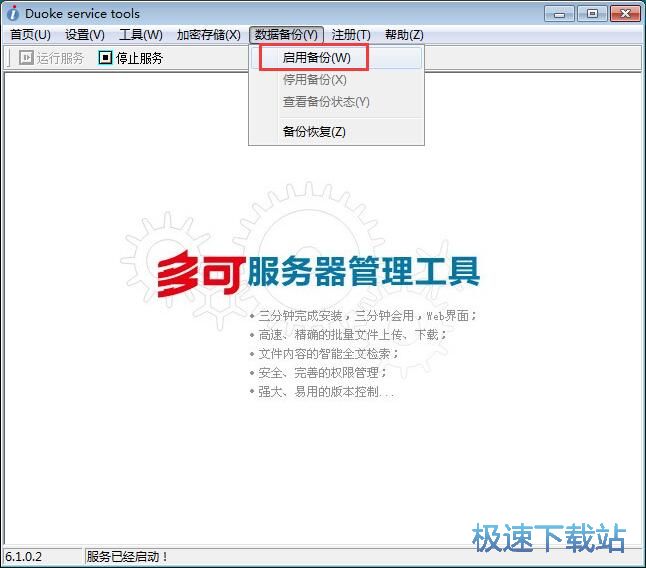The image size is (646, 568).
Task: Click text 三分钟完成安装，三分钟会用，Web界面；
Action: click(367, 316)
